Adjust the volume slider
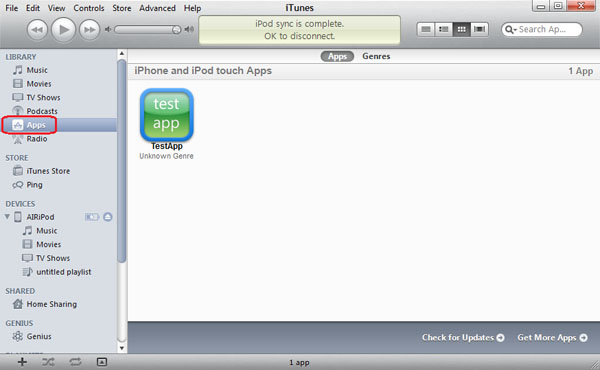Image resolution: width=600 pixels, height=370 pixels. pos(148,29)
